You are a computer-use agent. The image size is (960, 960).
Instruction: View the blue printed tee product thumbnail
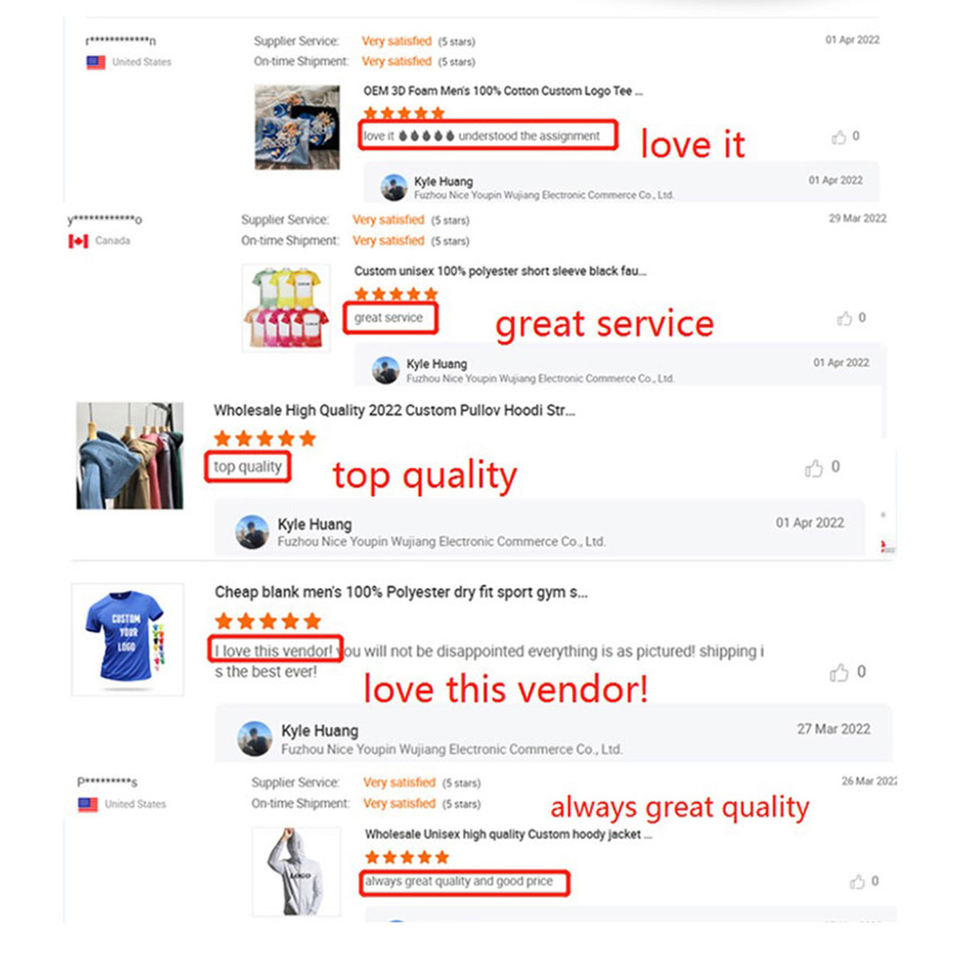coord(297,127)
